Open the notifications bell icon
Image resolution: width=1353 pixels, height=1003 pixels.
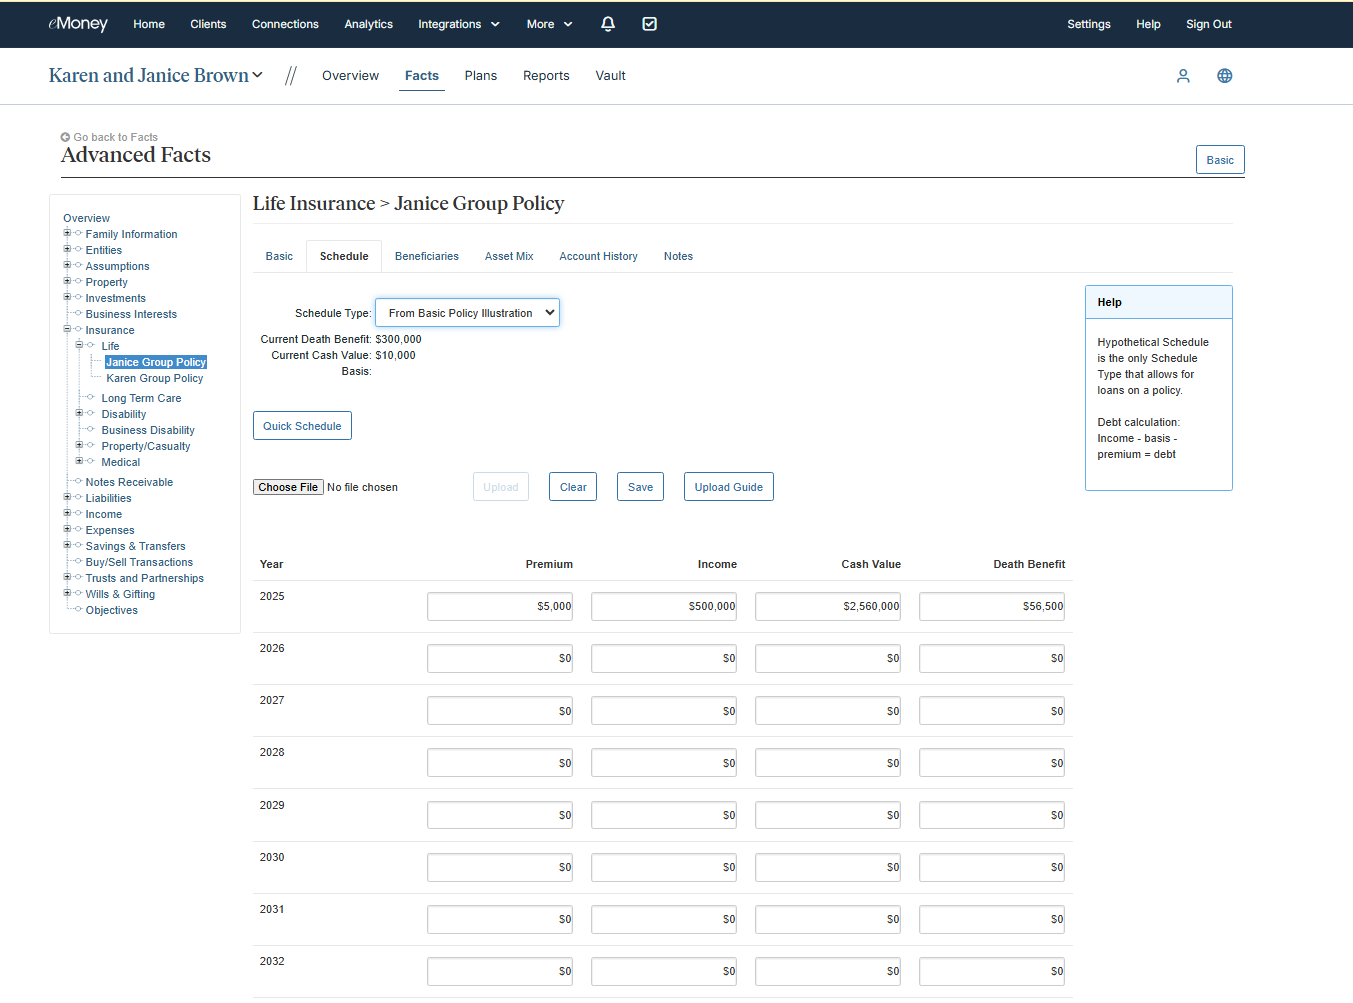coord(607,24)
